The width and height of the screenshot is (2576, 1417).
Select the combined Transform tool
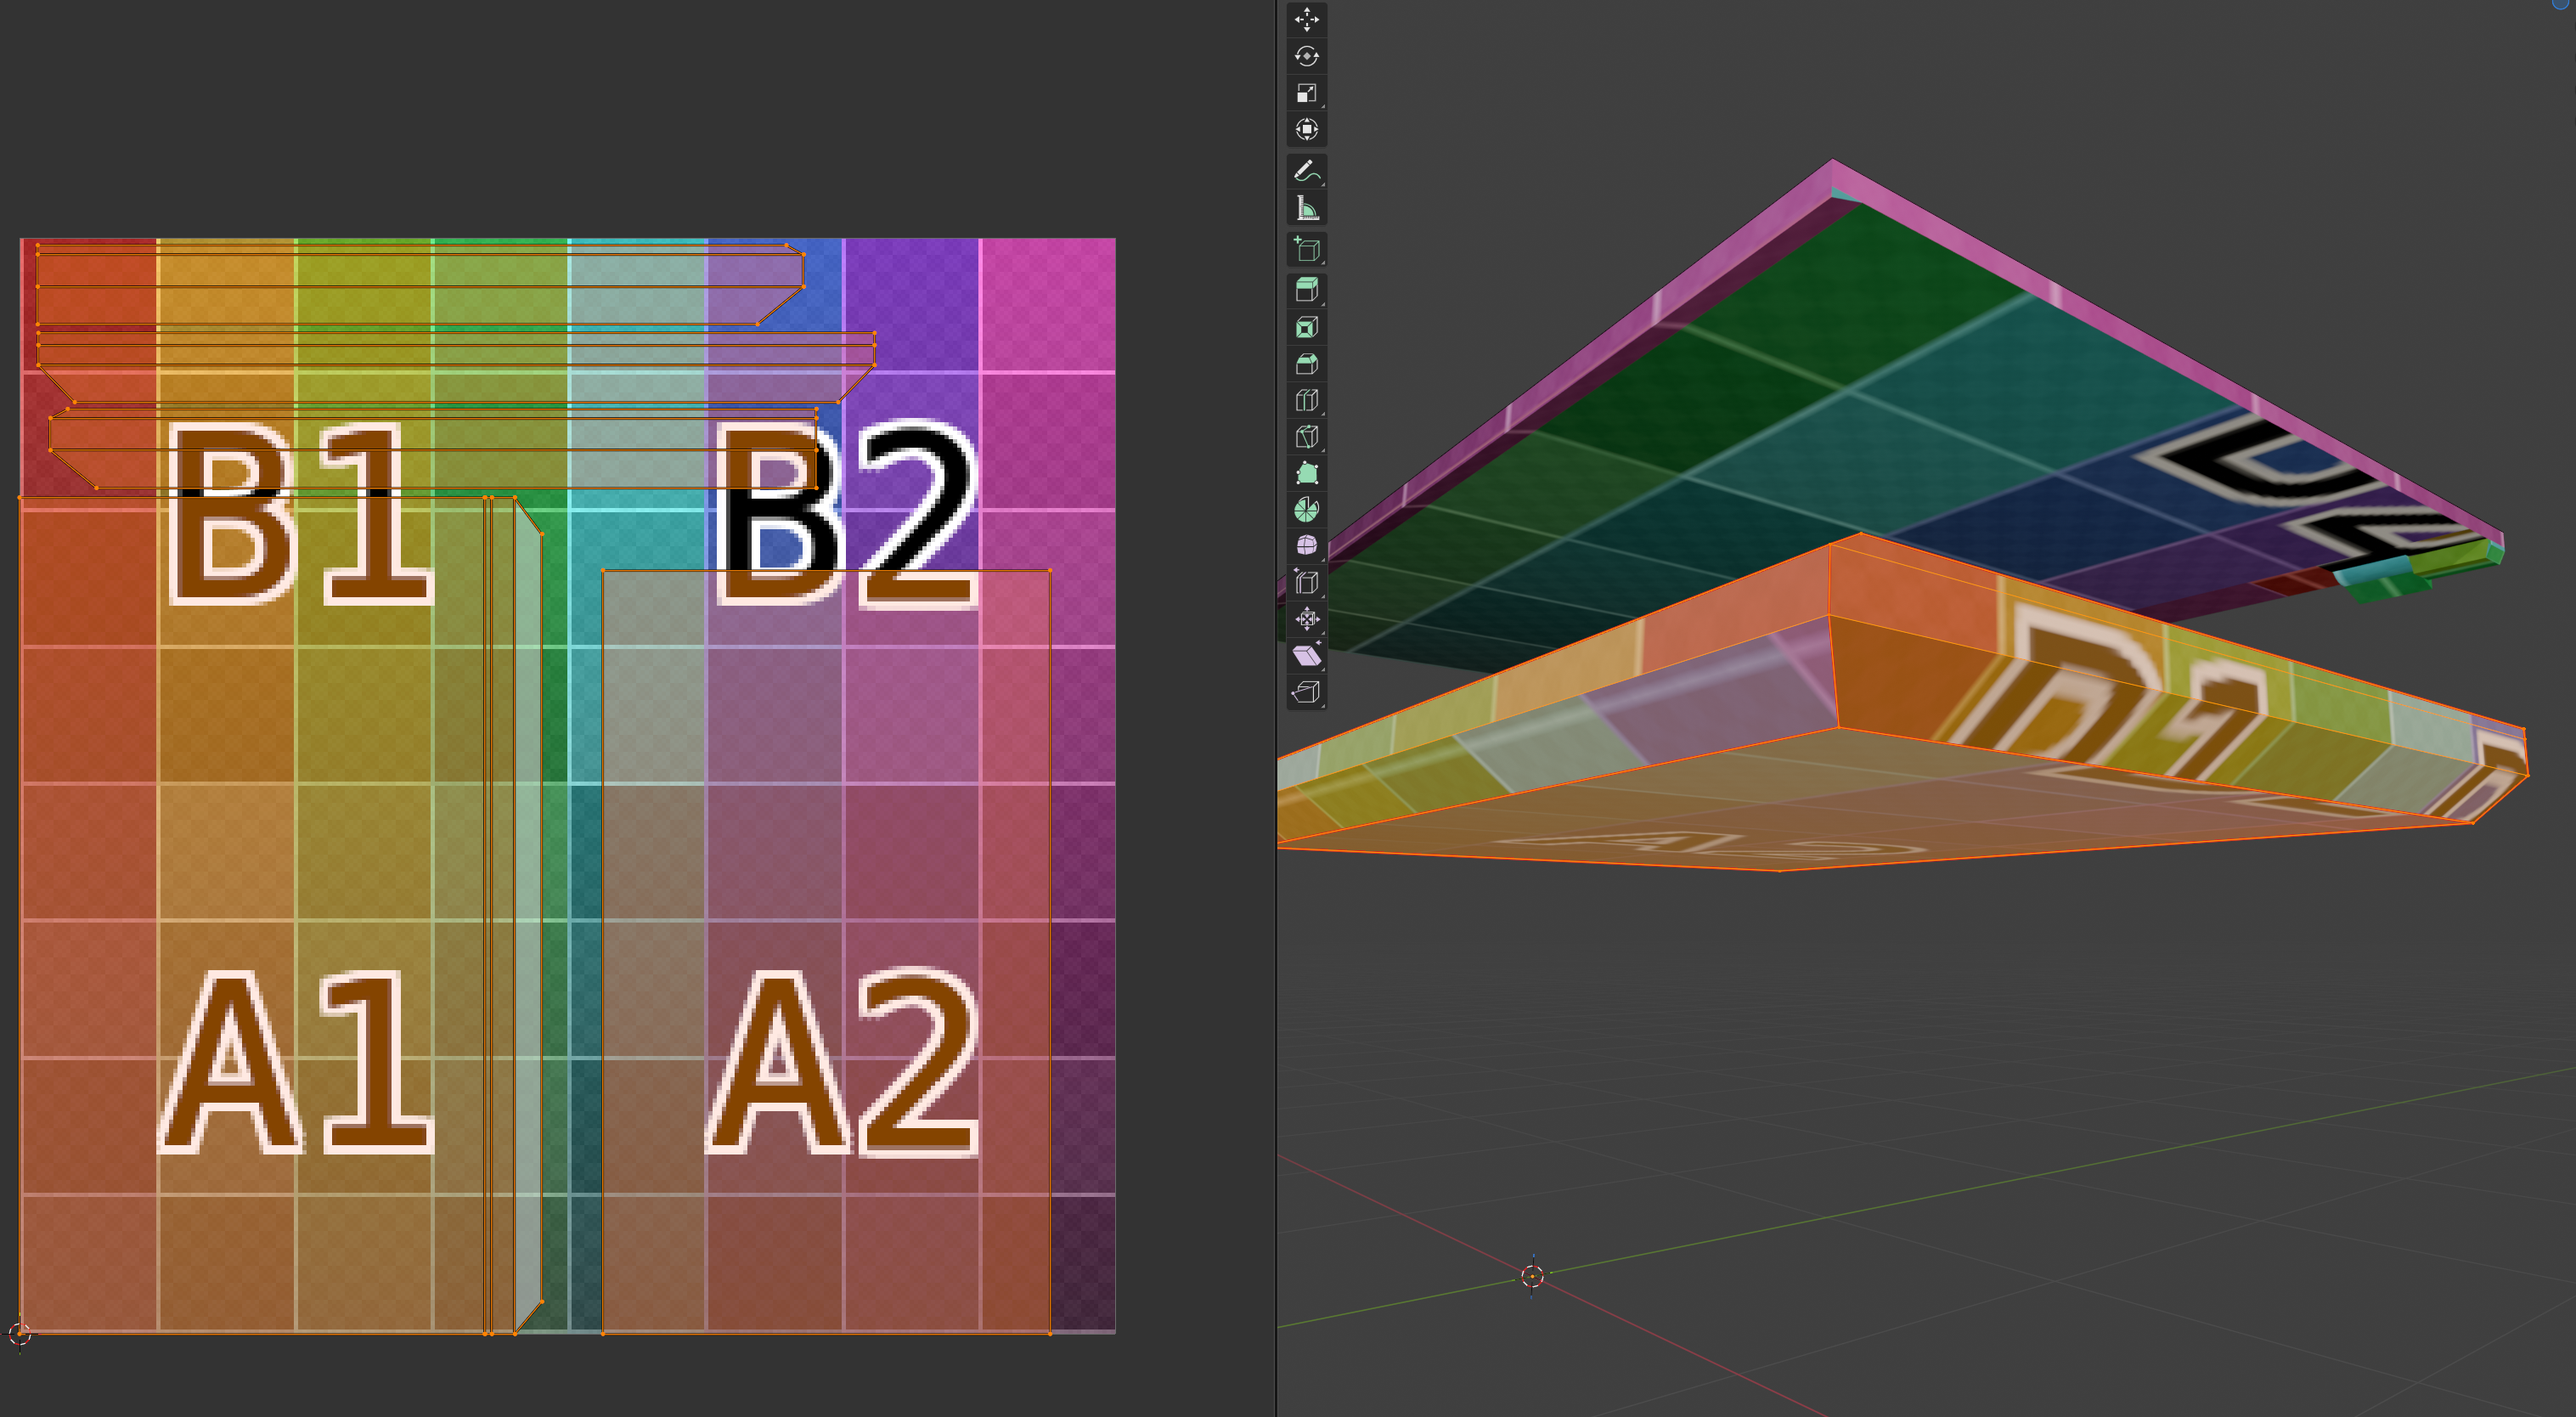pos(1306,130)
